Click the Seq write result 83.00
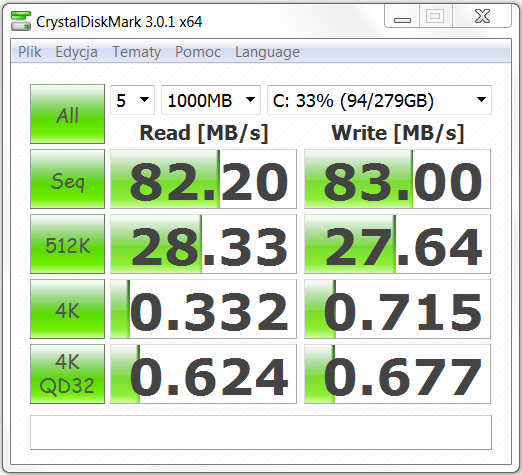522x475 pixels. click(x=397, y=179)
